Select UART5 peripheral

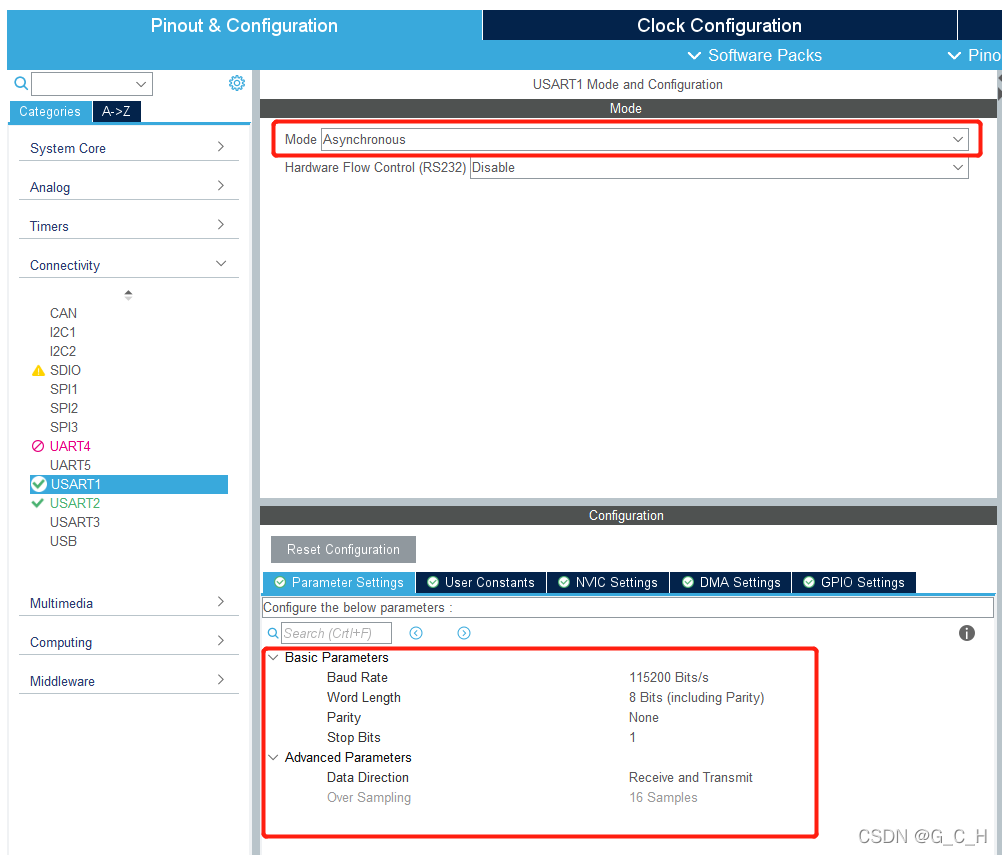tap(70, 465)
